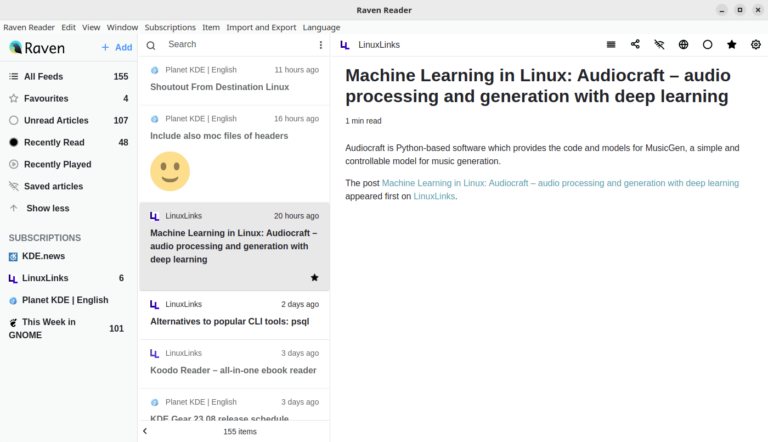The width and height of the screenshot is (768, 442).
Task: Open Raven Reader menu
Action: tap(29, 27)
